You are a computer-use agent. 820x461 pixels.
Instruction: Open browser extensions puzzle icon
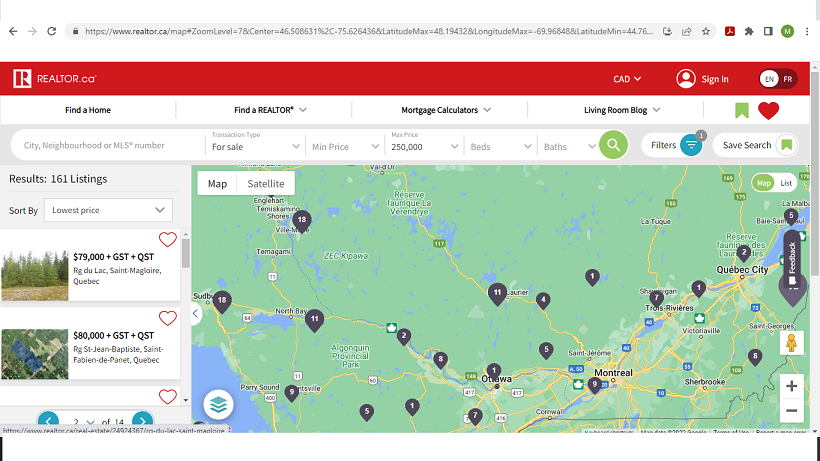point(749,31)
